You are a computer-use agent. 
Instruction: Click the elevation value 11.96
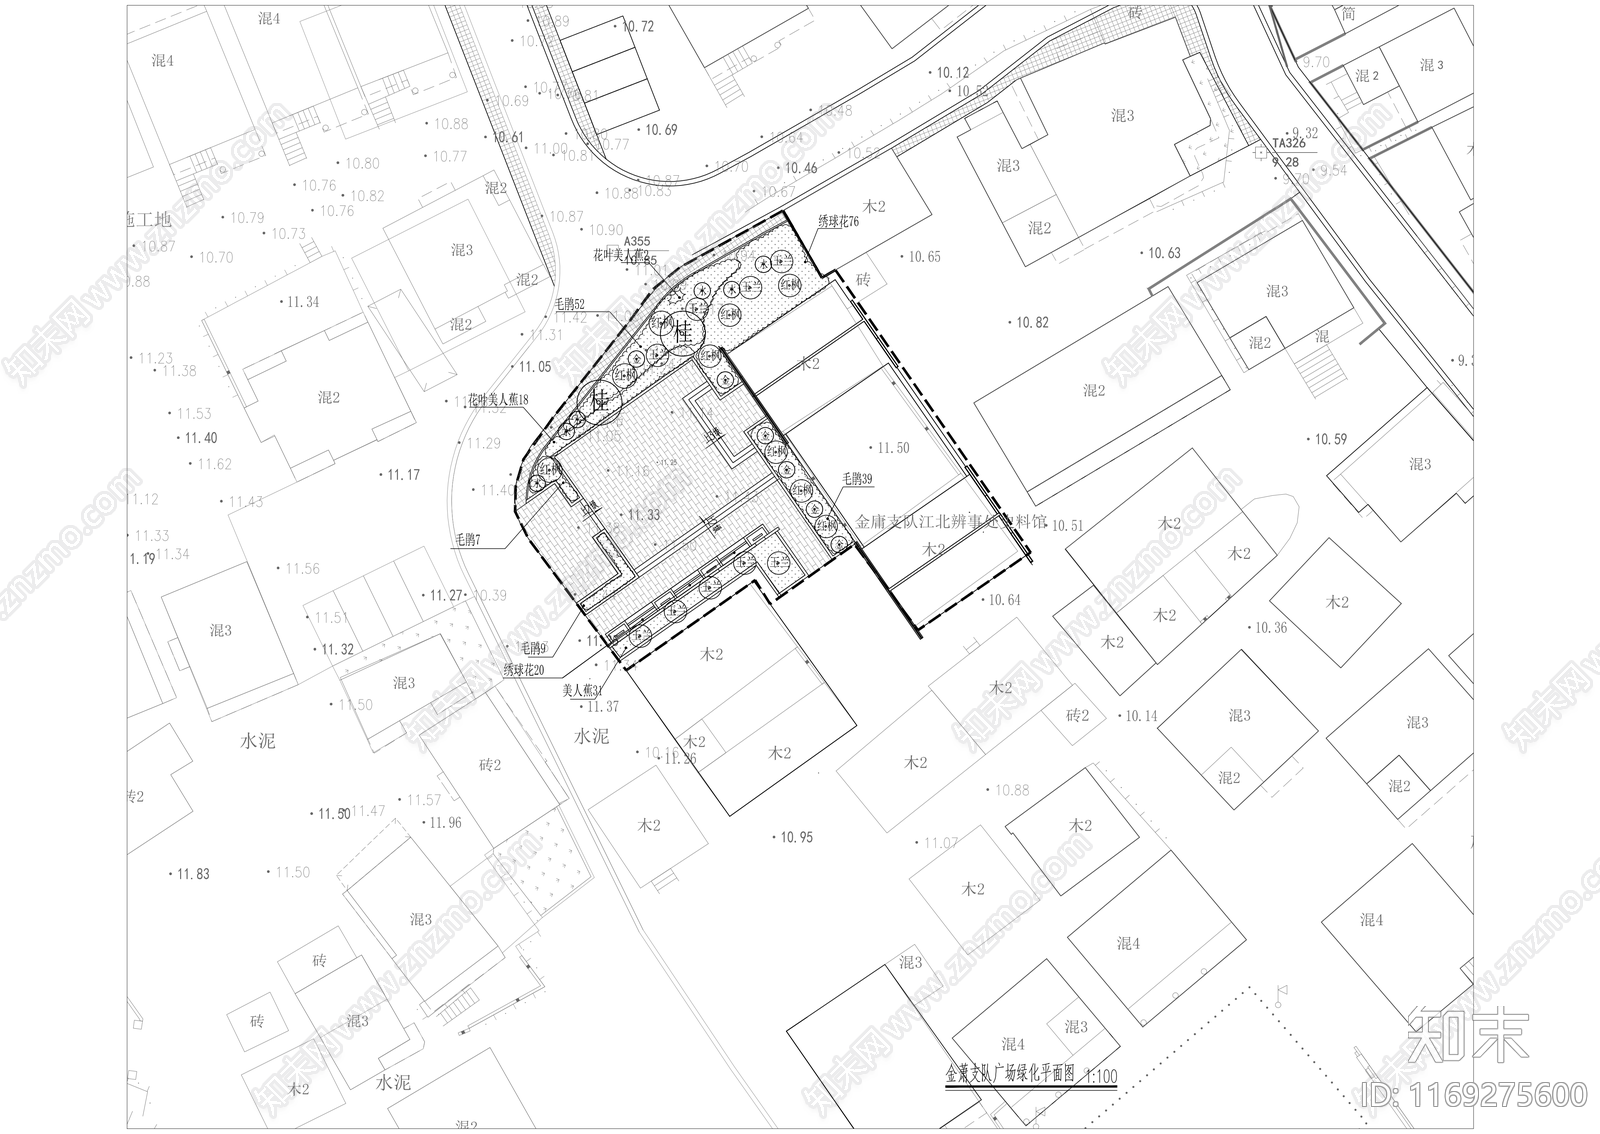[x=446, y=823]
